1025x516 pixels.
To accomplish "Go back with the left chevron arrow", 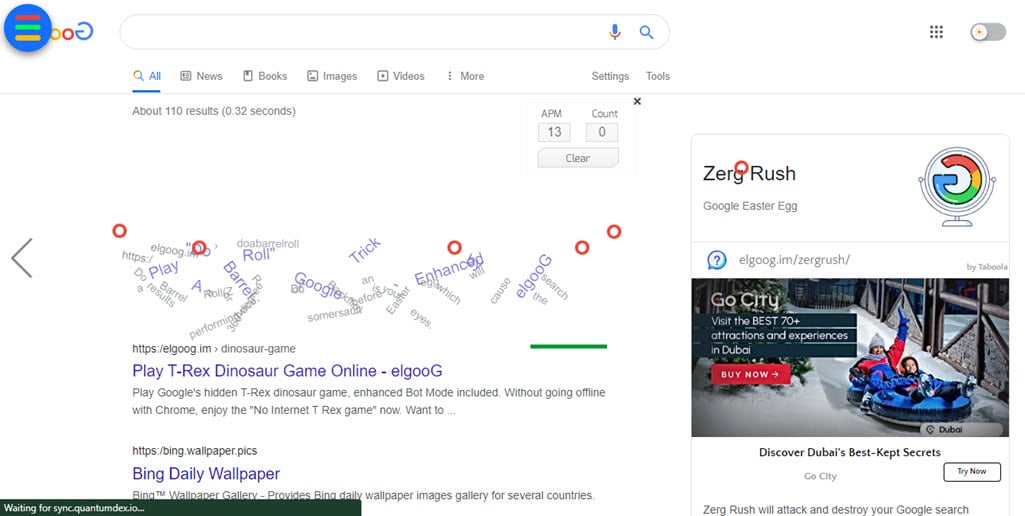I will pyautogui.click(x=22, y=258).
